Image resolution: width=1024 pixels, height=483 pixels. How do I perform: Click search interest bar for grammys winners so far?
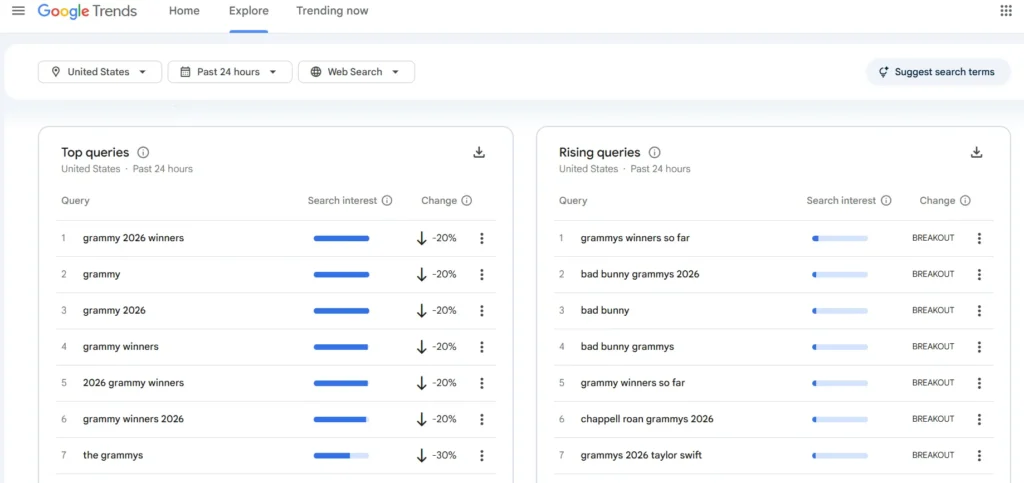(840, 238)
